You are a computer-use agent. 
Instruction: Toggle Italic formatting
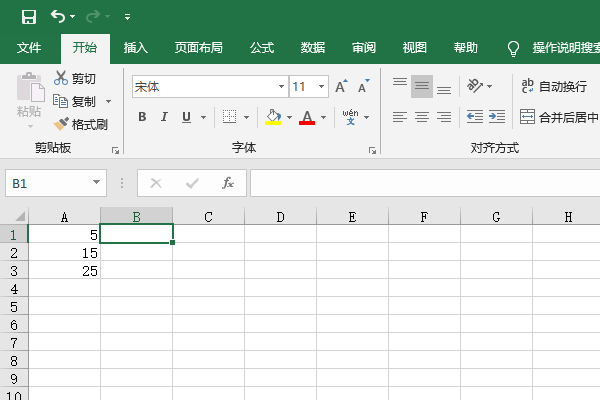pyautogui.click(x=164, y=117)
